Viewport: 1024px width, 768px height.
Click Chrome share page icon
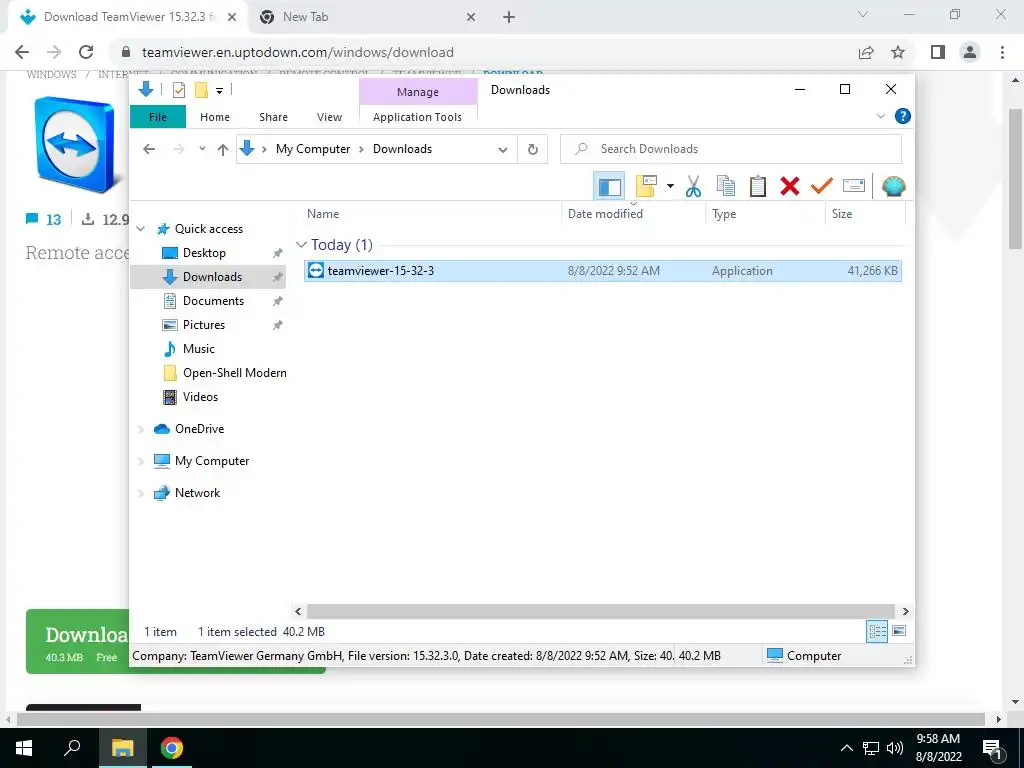coord(866,52)
